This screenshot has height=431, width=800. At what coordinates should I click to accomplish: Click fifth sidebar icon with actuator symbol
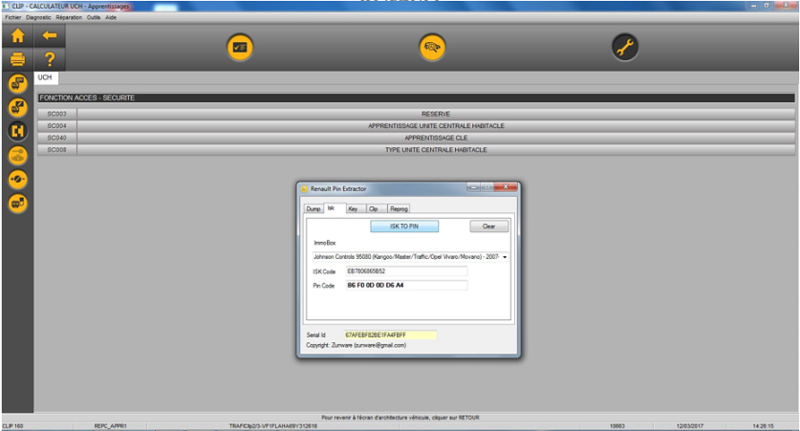[x=18, y=180]
